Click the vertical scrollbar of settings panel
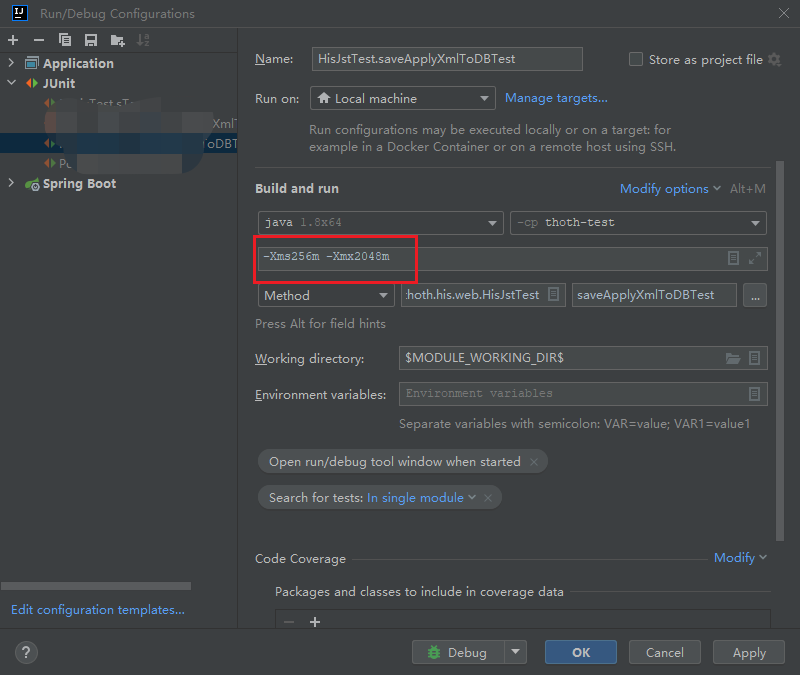 [780, 351]
